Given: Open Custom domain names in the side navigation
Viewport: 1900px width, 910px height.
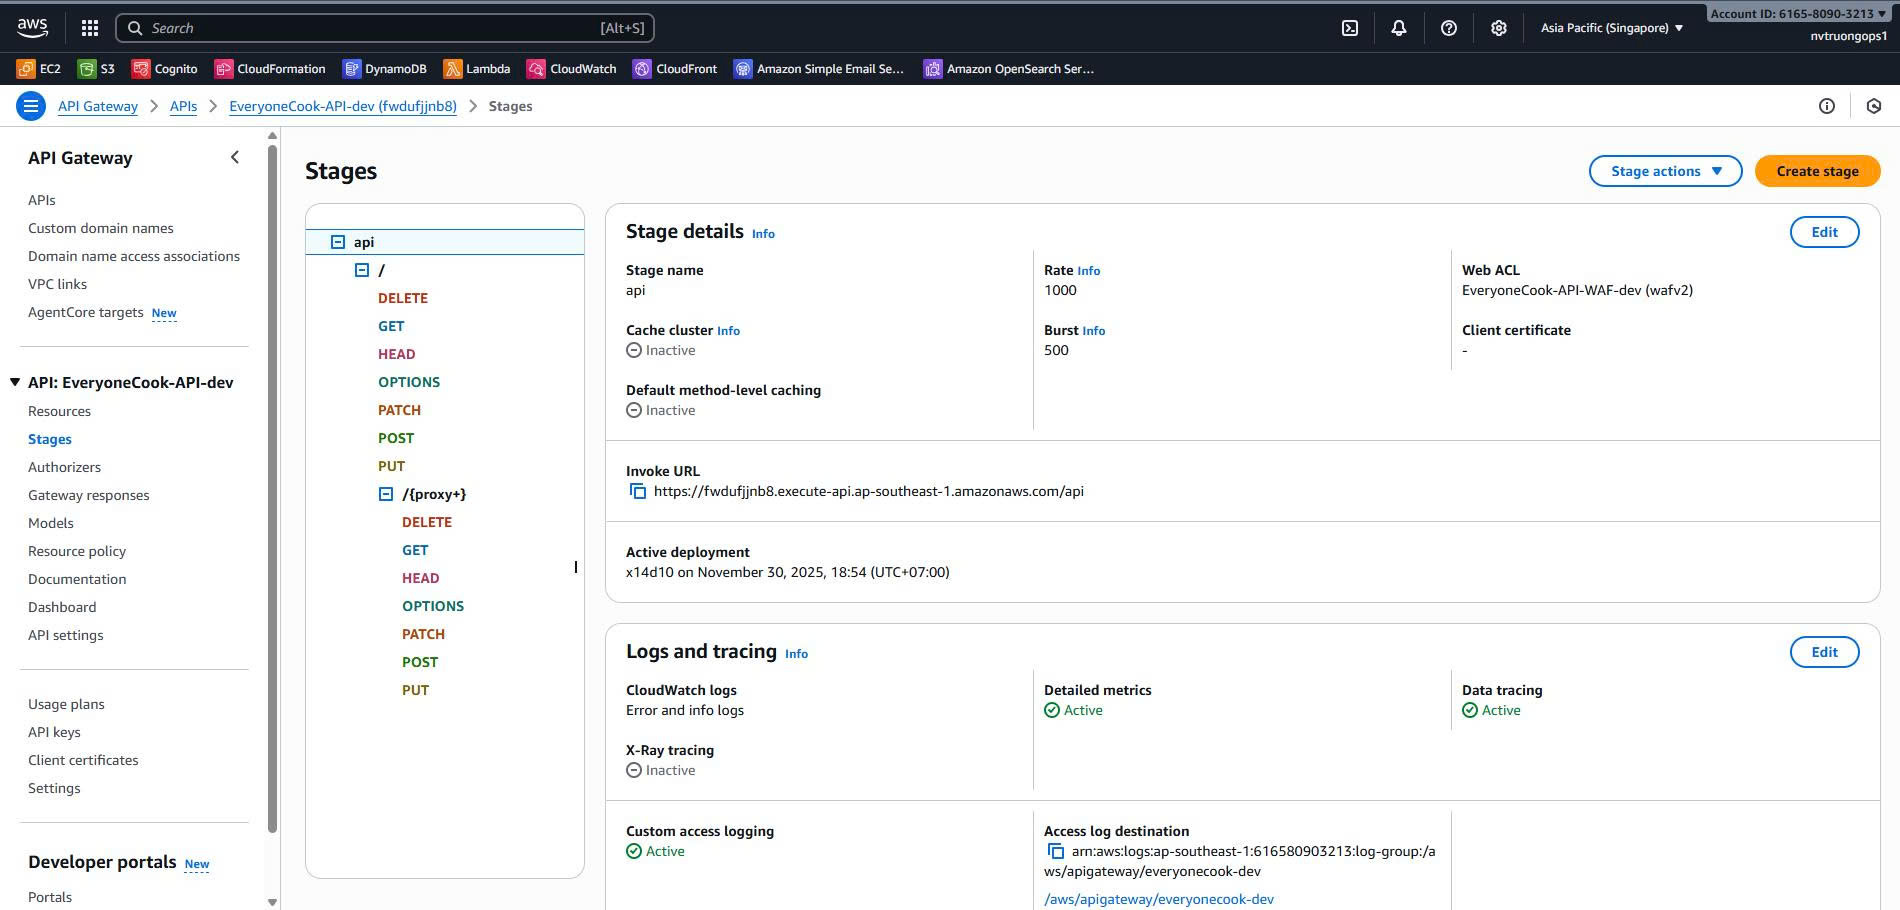Looking at the screenshot, I should pos(100,228).
